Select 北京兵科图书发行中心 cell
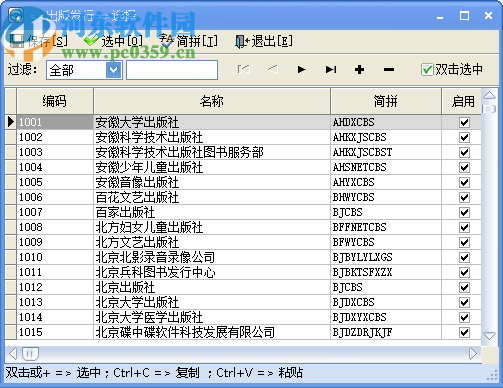Screen dimensions: 503x388 pos(212,272)
